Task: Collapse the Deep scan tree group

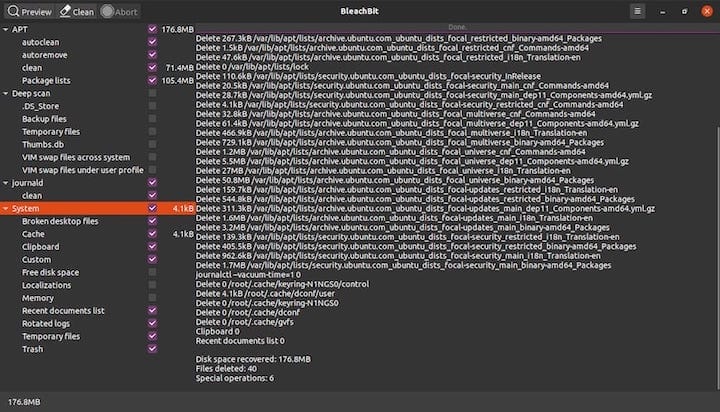Action: coord(6,93)
